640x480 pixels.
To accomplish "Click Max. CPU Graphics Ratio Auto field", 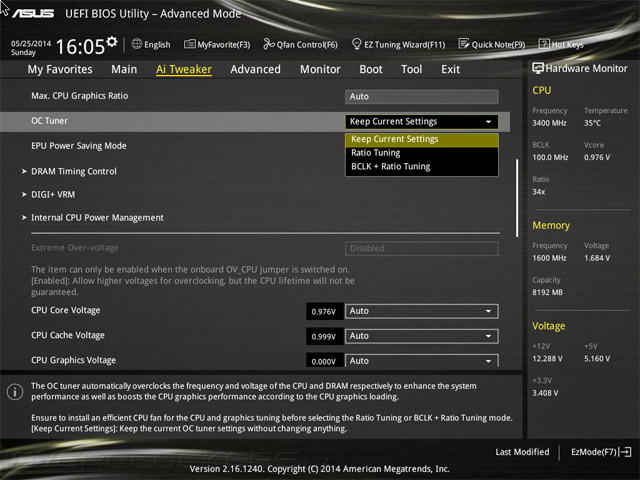I will click(x=422, y=97).
